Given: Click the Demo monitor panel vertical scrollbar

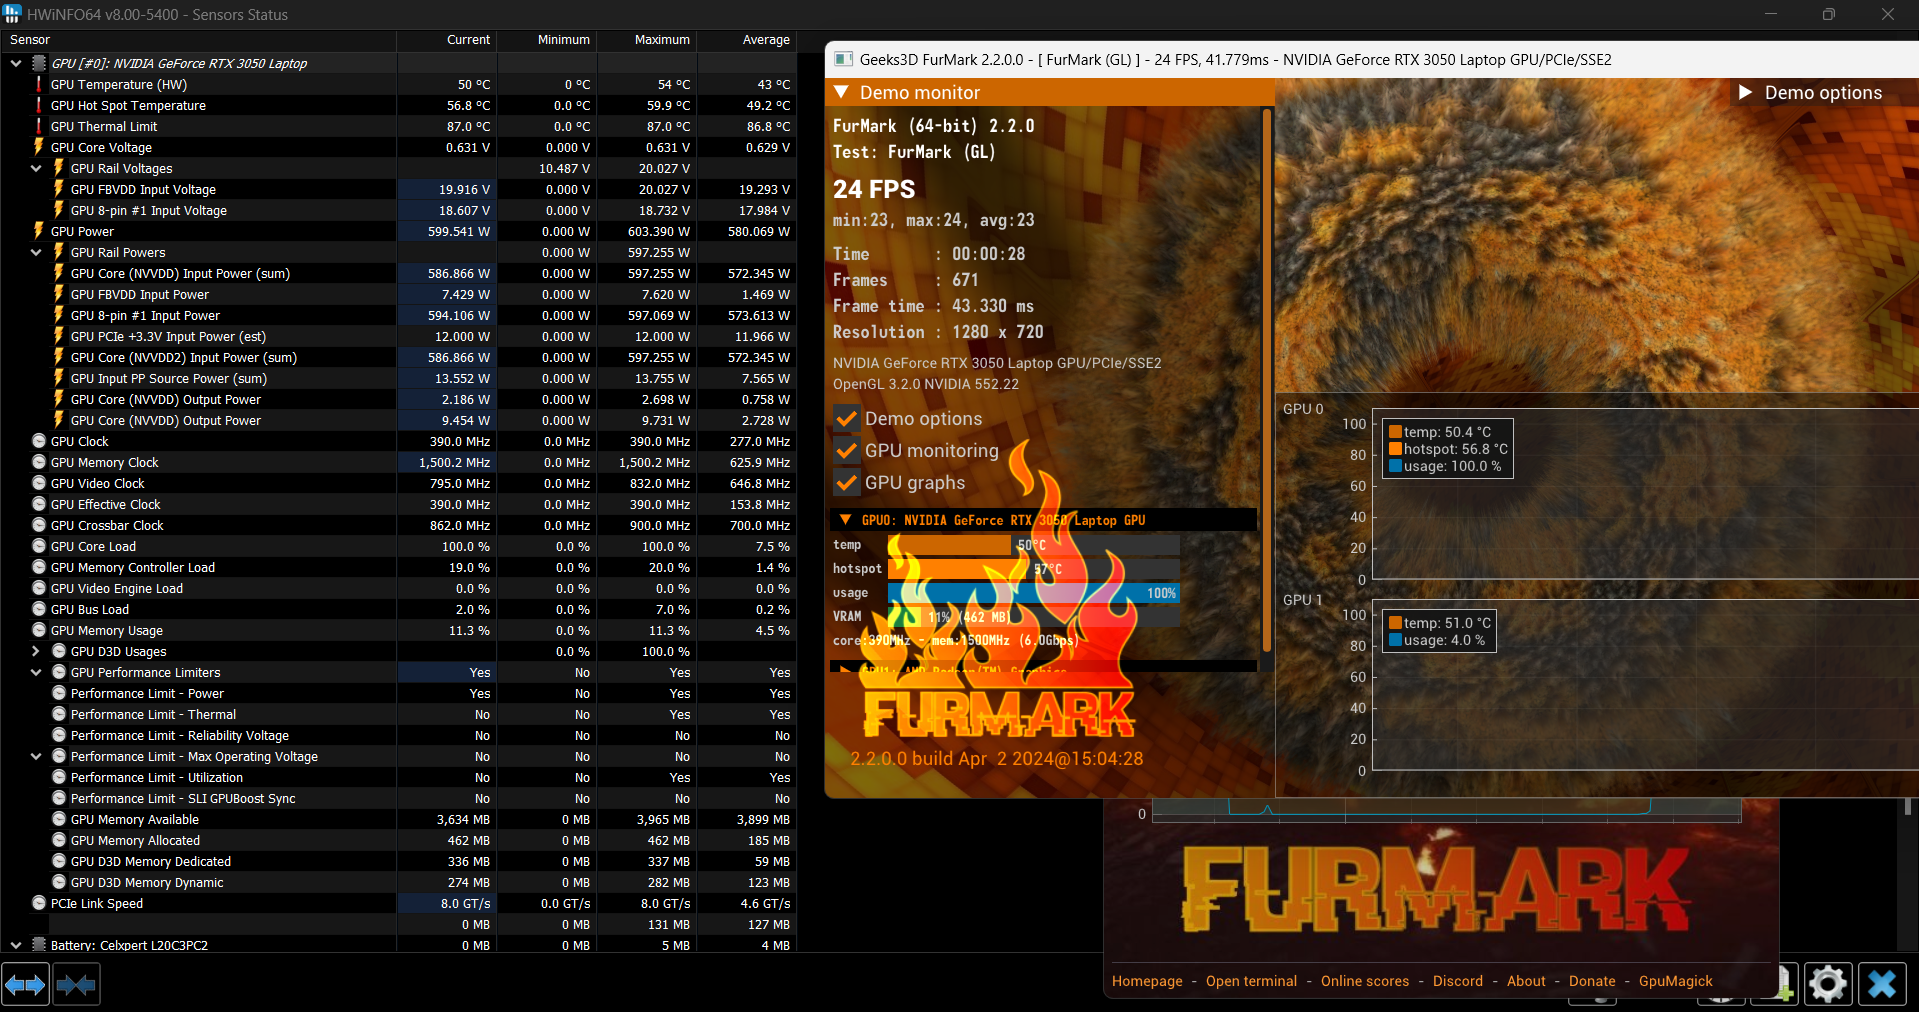Looking at the screenshot, I should point(1266,380).
